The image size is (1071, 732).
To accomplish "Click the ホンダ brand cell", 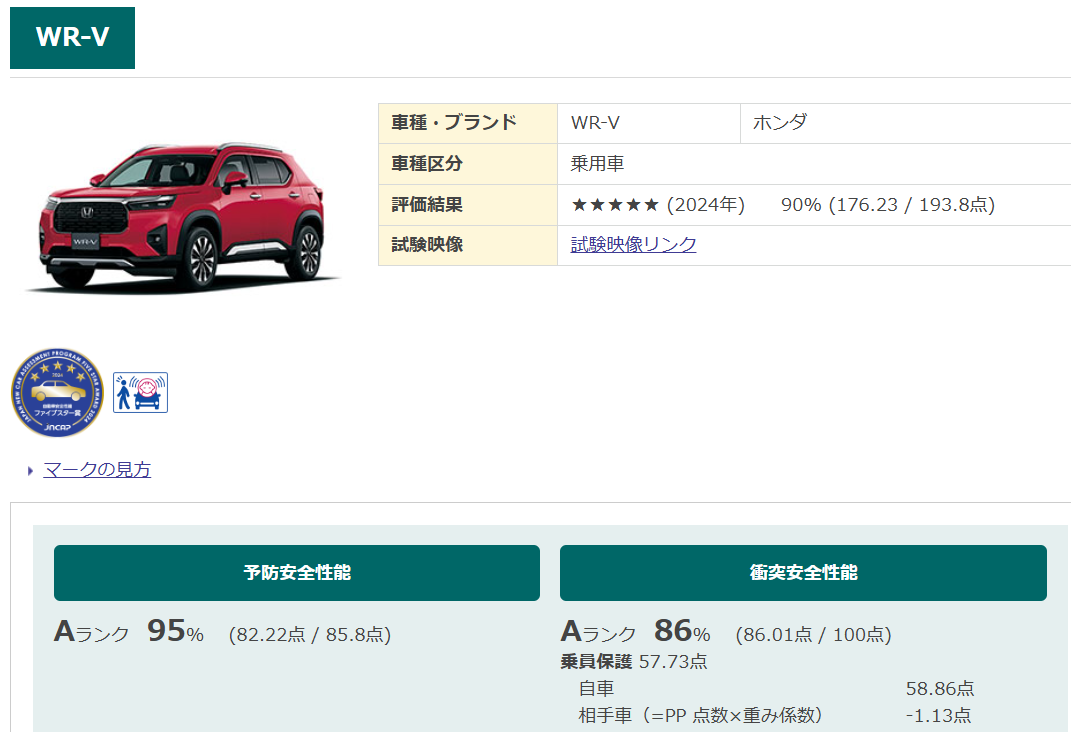I will point(906,124).
